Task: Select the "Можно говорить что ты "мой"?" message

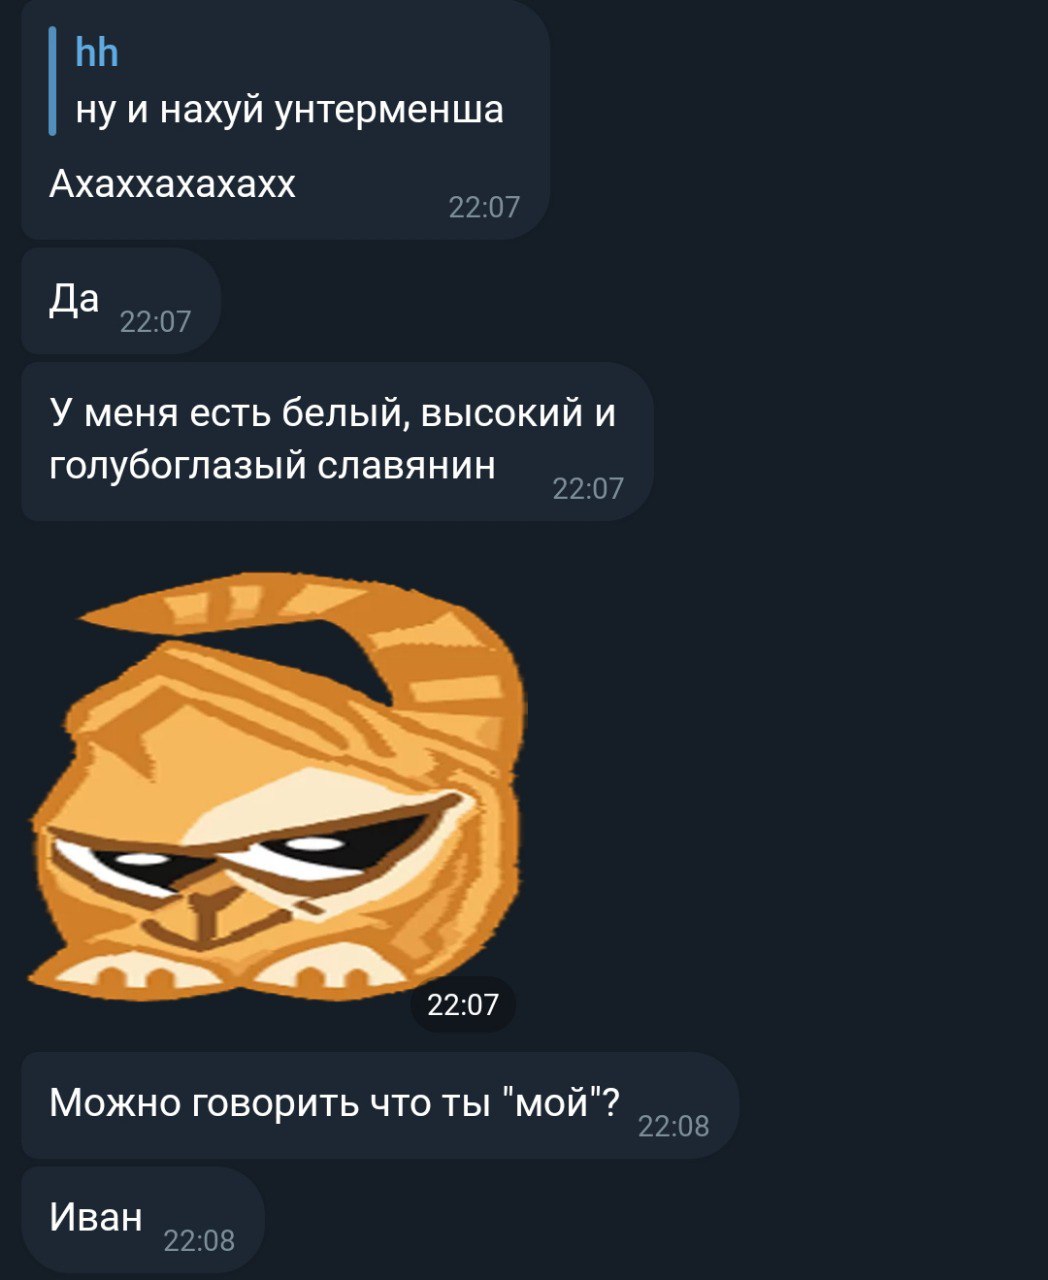Action: pyautogui.click(x=380, y=1105)
